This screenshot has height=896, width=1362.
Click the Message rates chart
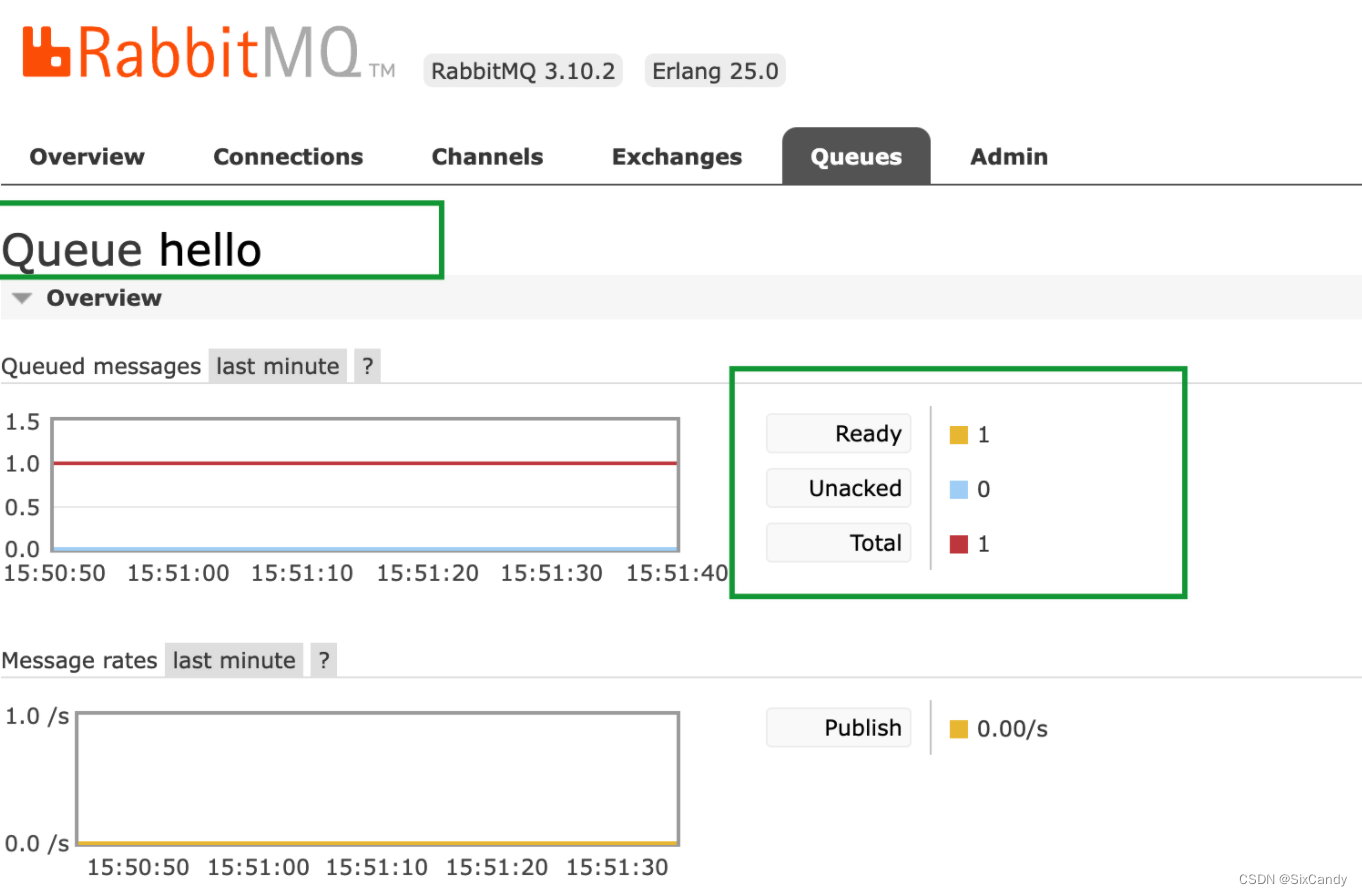click(x=378, y=779)
